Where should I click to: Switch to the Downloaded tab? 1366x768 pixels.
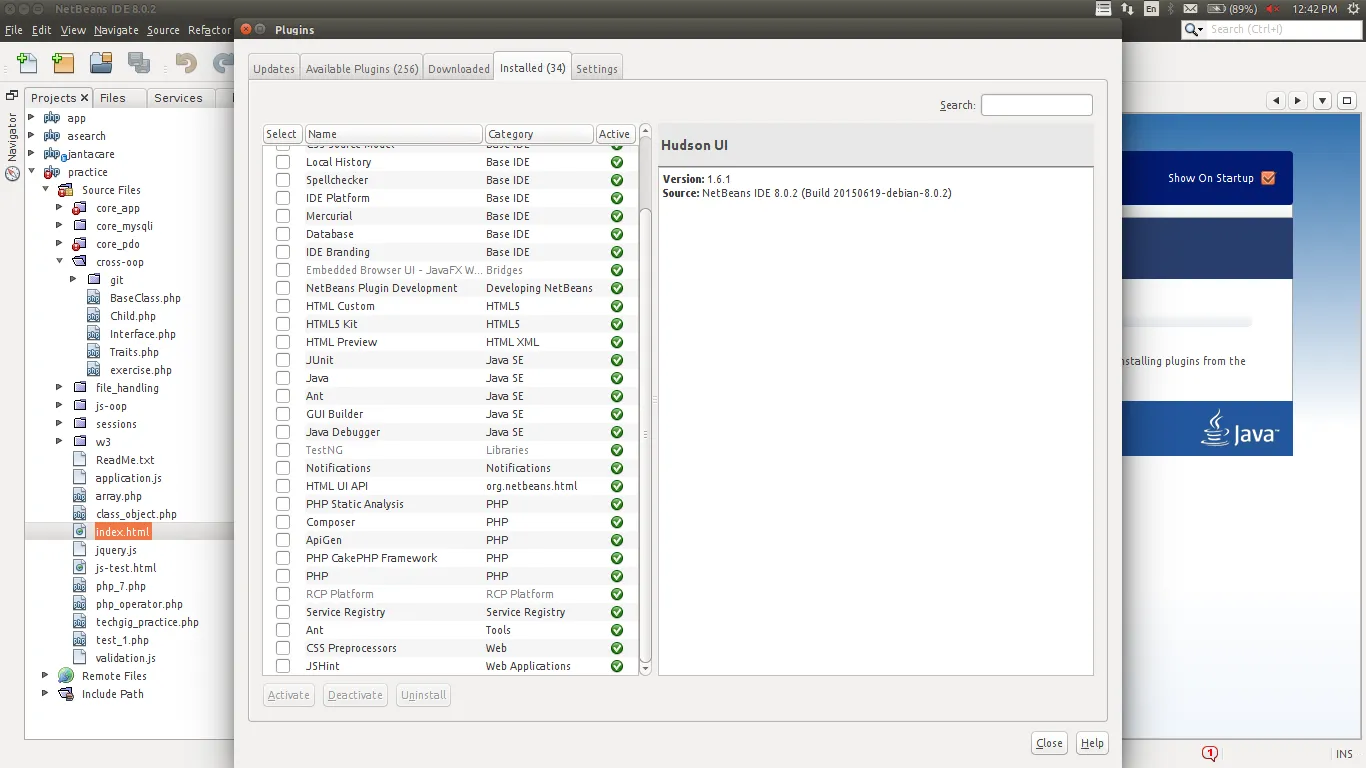[x=459, y=68]
